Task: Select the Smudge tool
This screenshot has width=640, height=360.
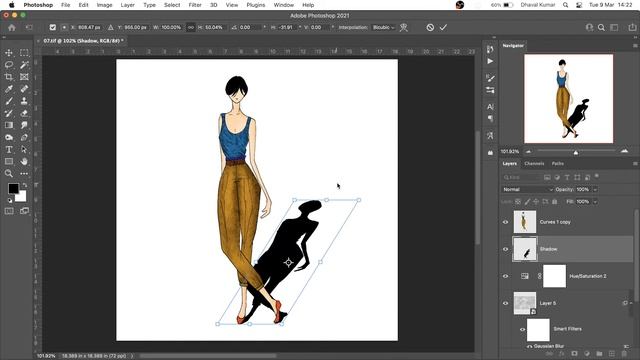Action: pyautogui.click(x=24, y=125)
